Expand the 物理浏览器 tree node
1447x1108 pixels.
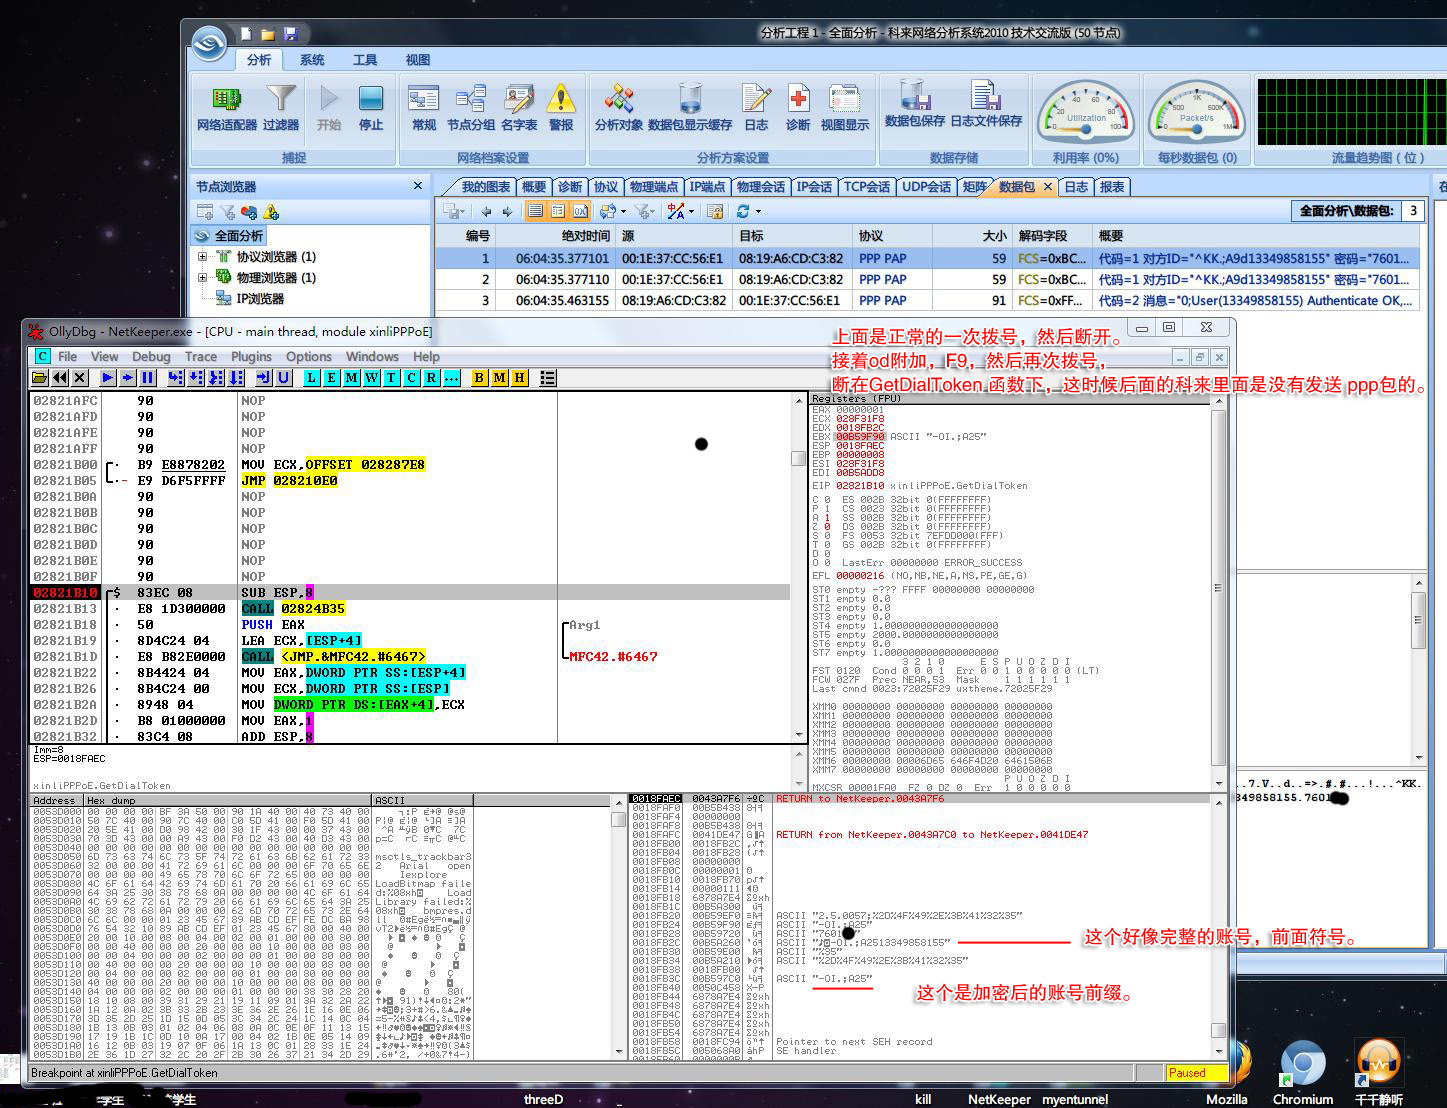[203, 278]
